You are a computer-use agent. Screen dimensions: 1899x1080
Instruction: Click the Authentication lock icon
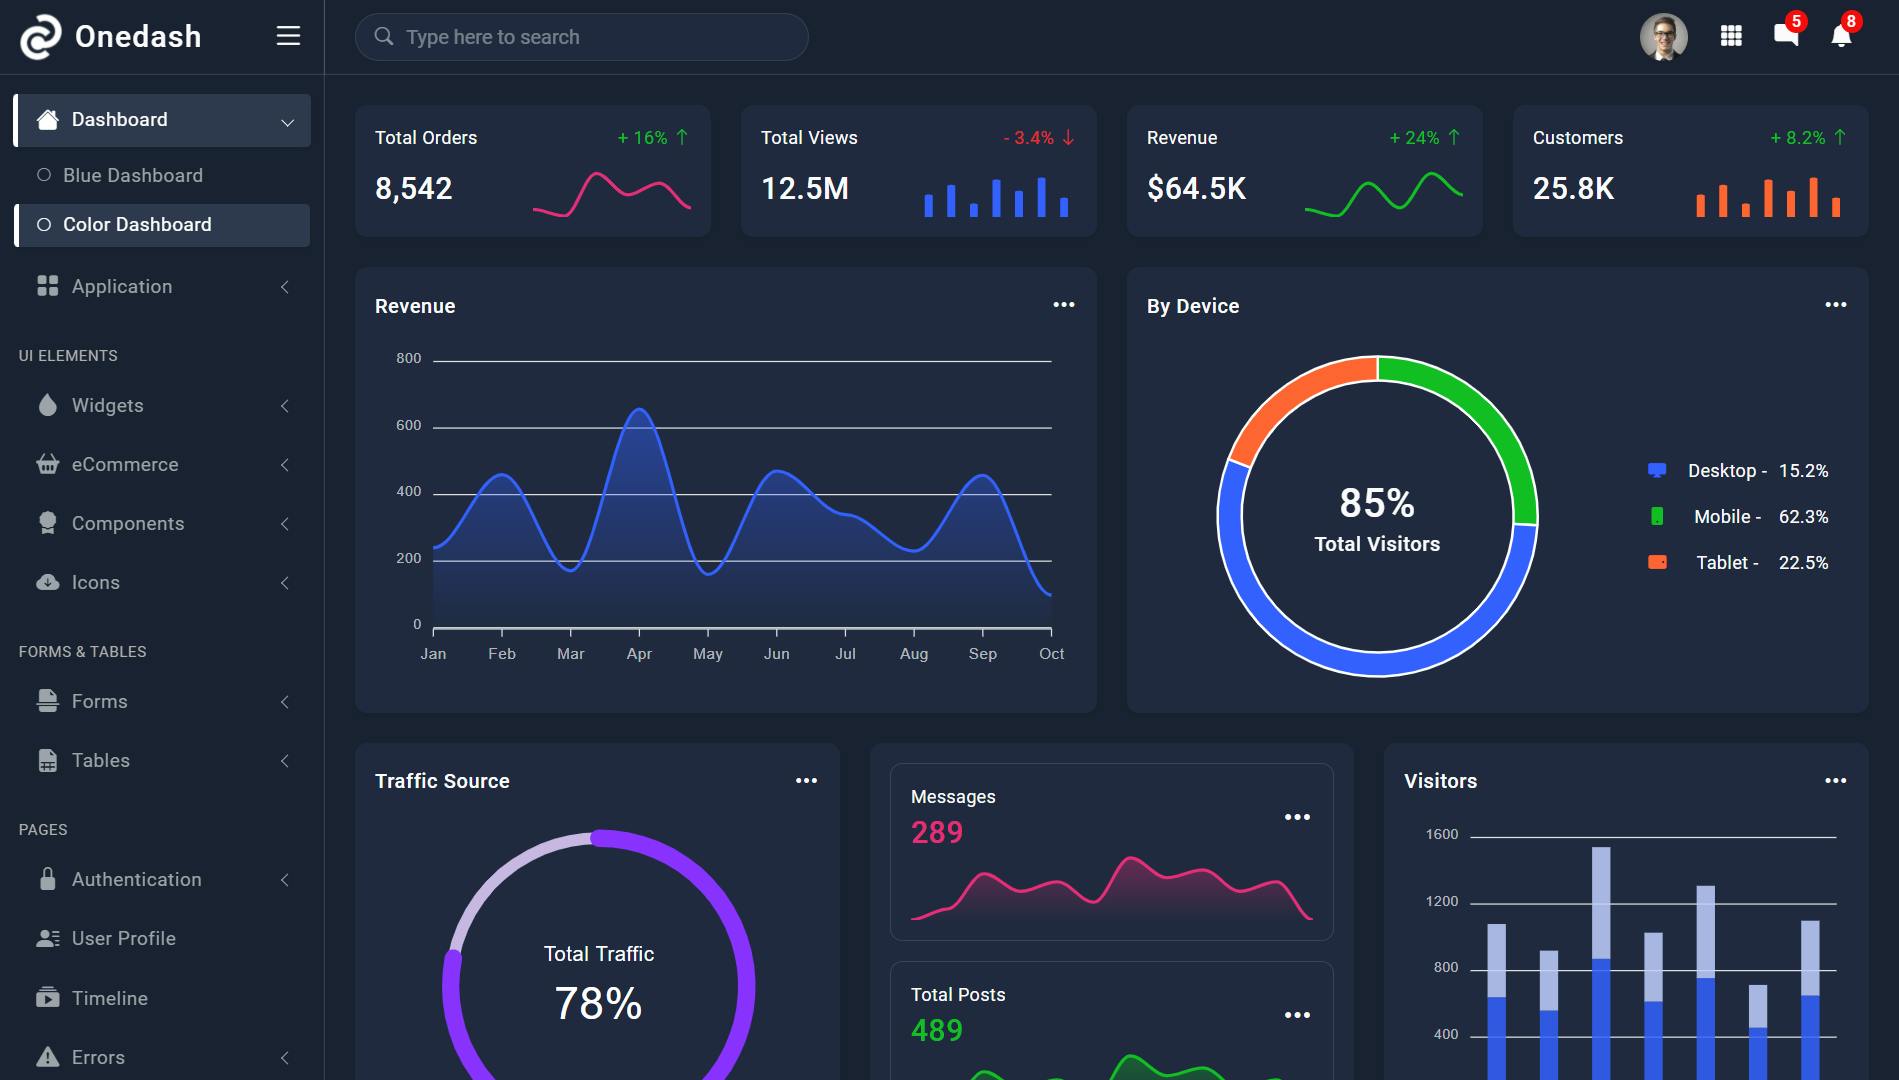click(x=47, y=879)
